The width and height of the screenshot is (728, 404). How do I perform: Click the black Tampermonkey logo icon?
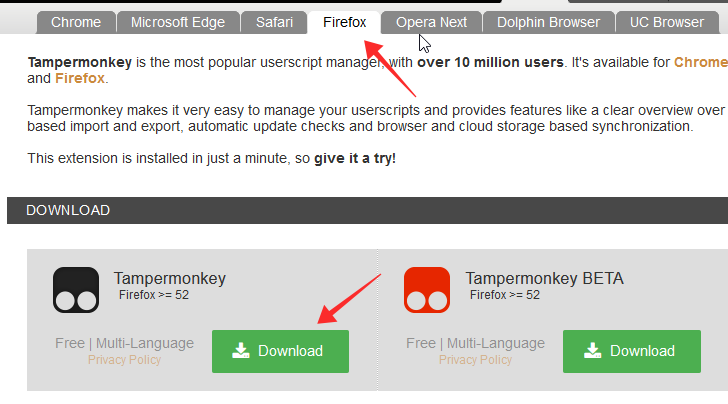coord(76,290)
